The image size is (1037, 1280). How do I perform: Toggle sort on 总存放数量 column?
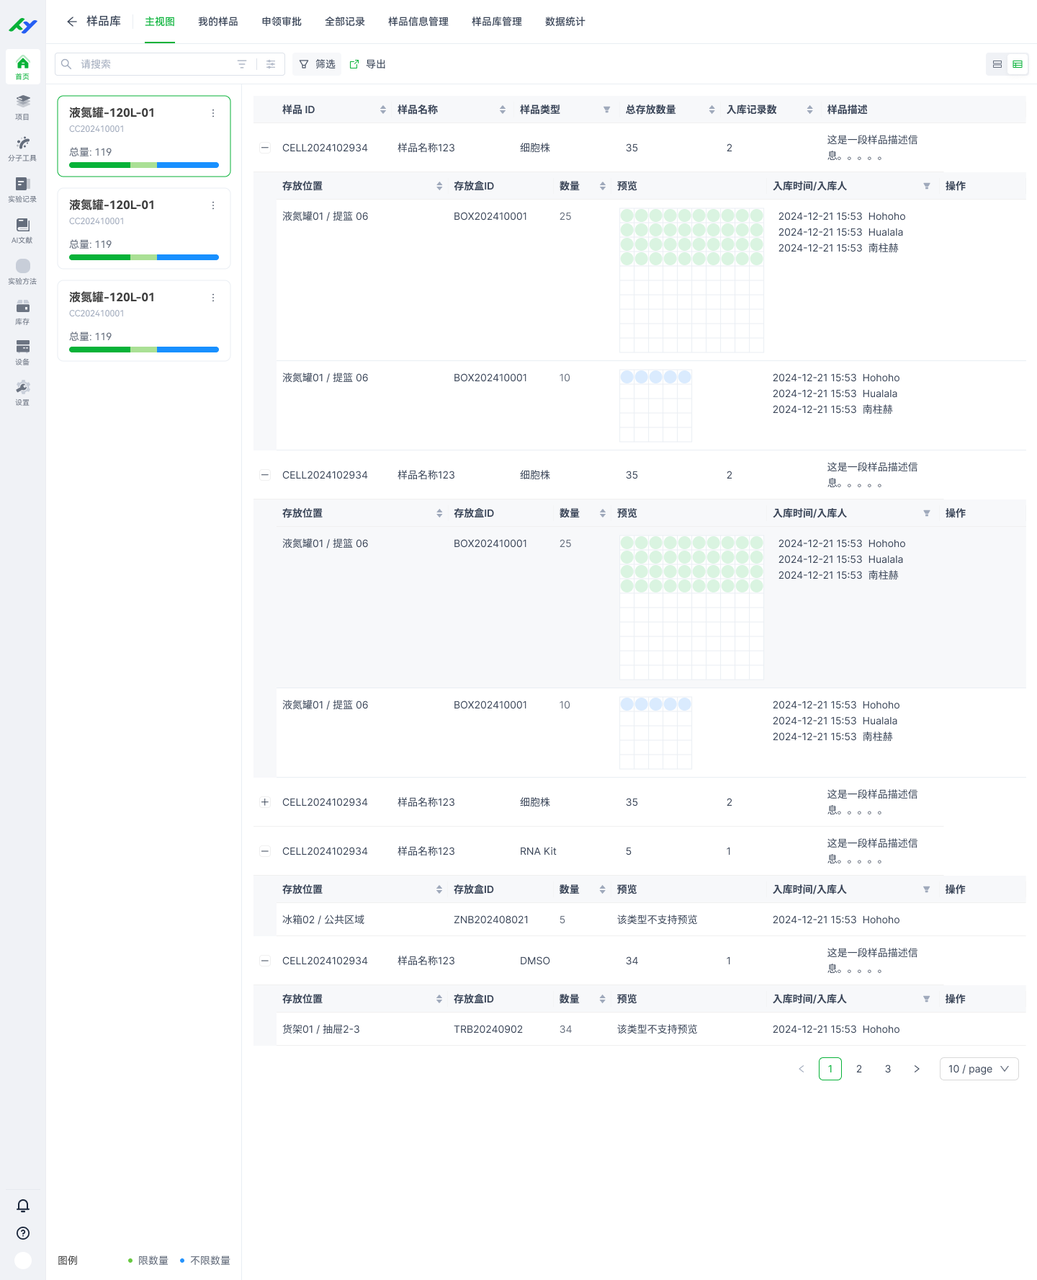(x=711, y=110)
